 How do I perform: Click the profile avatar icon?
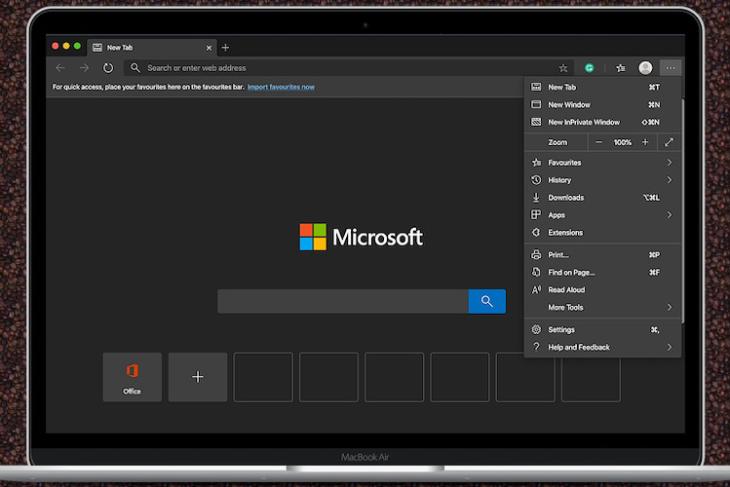(645, 68)
